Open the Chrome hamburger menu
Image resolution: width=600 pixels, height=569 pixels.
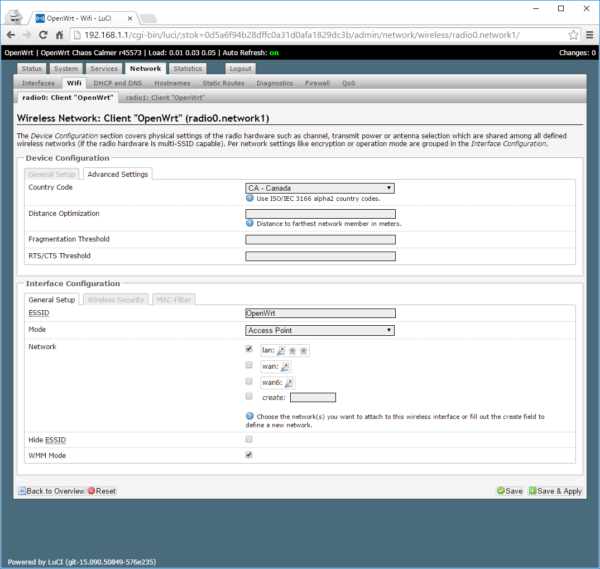[x=589, y=35]
